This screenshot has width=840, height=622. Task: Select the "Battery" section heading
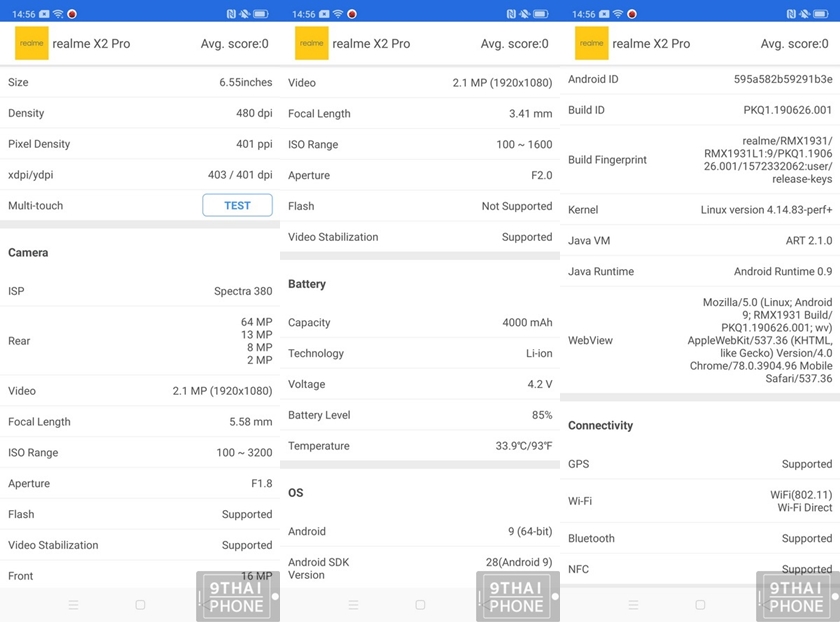click(x=307, y=284)
